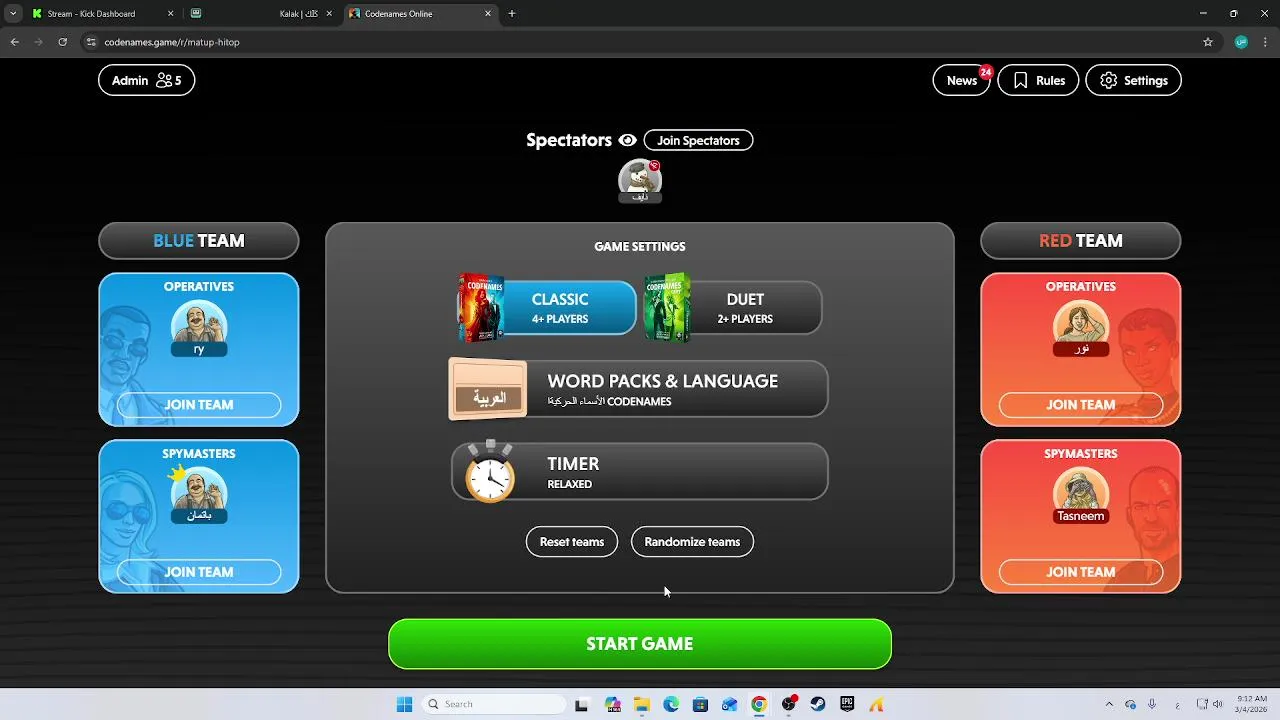Open the Admin players menu

[146, 80]
